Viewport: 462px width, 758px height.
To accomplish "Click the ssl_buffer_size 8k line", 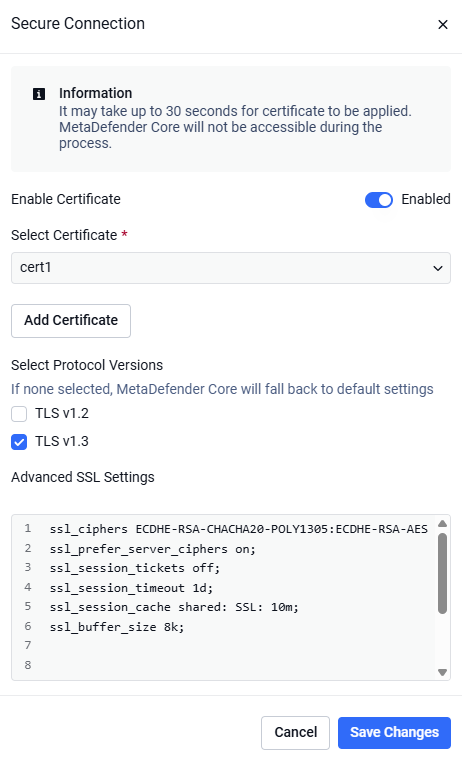I will [x=116, y=627].
